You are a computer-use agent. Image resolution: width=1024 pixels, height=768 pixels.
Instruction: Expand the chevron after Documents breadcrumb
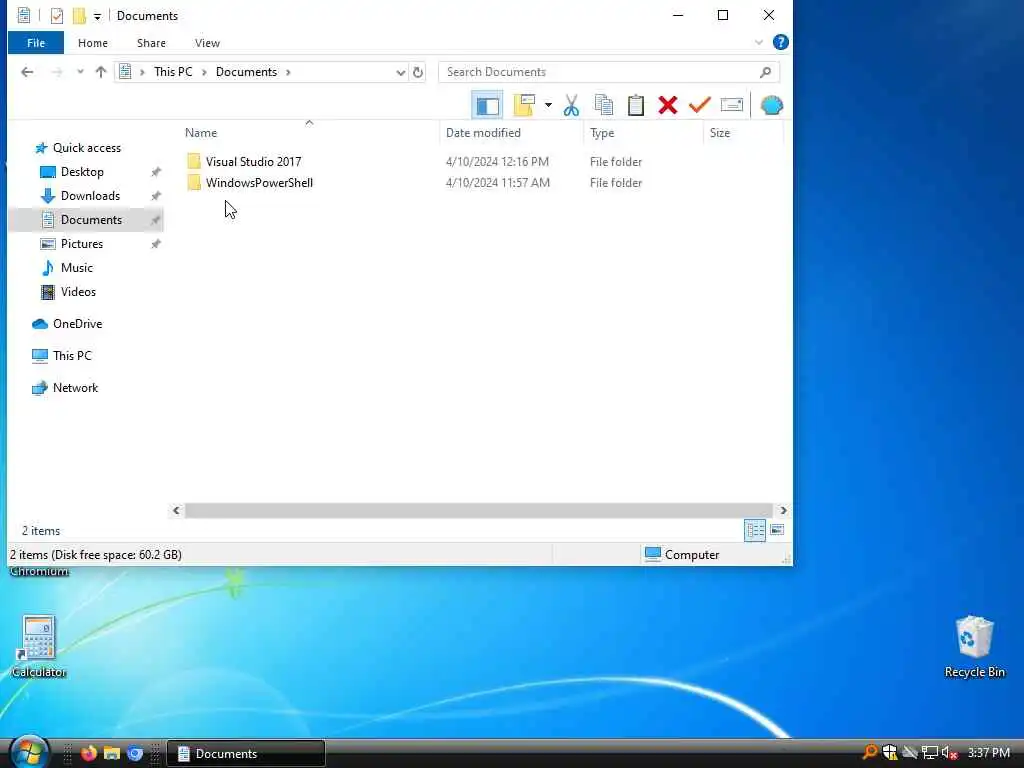288,72
